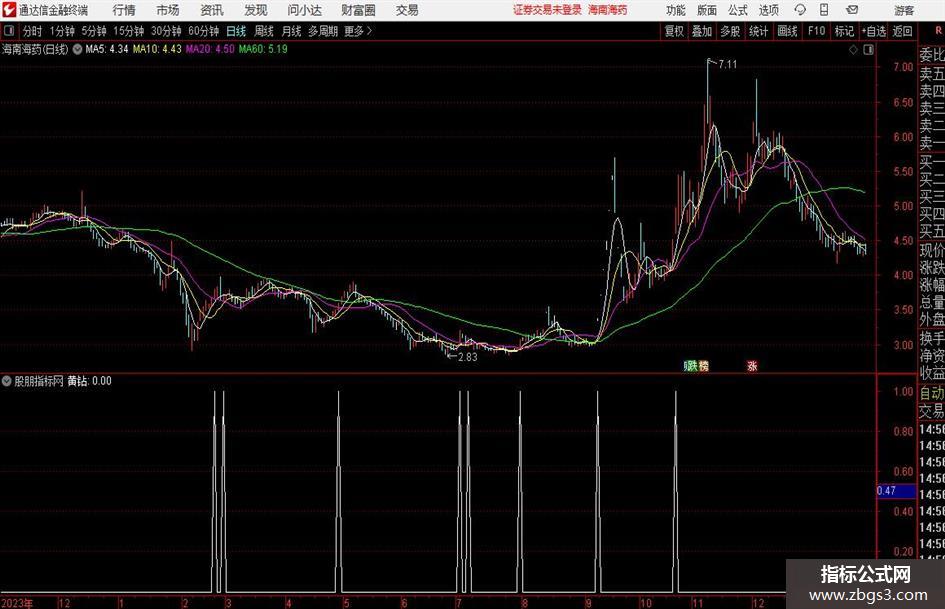The image size is (945, 609).
Task: Click the 2.83 low price label
Action: click(x=468, y=357)
